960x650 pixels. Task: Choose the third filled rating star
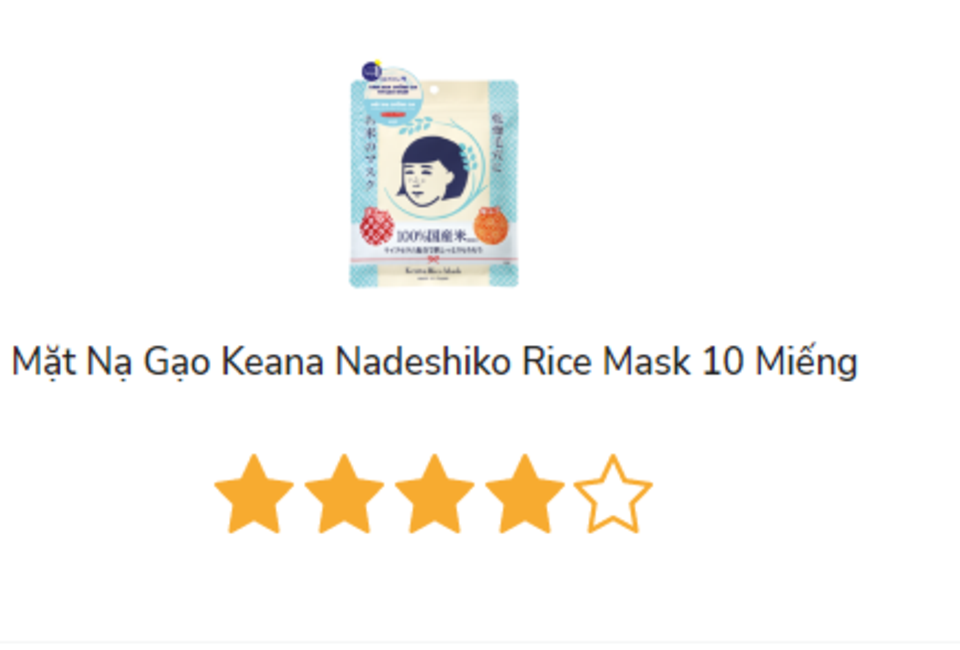[x=435, y=494]
